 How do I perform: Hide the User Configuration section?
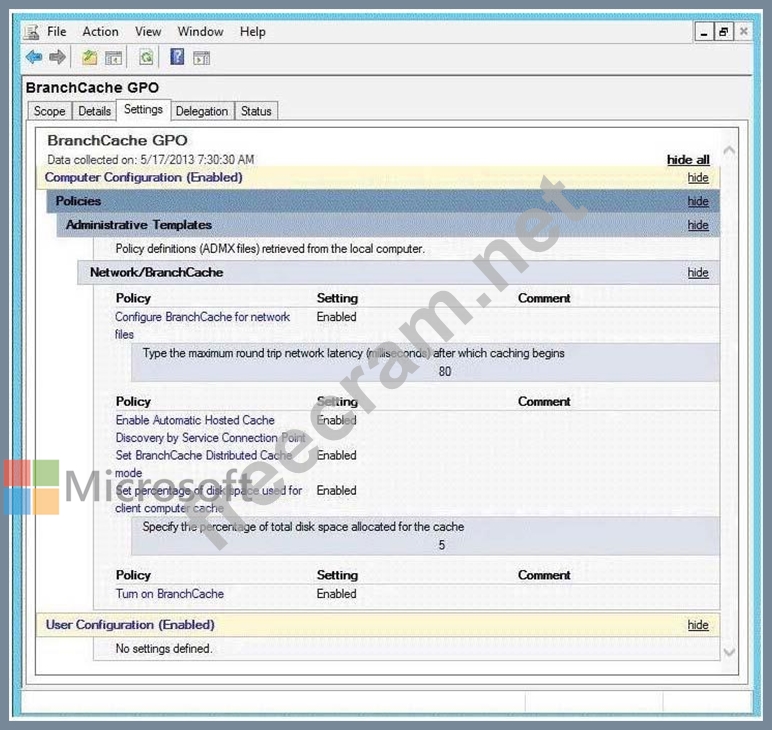pos(698,625)
